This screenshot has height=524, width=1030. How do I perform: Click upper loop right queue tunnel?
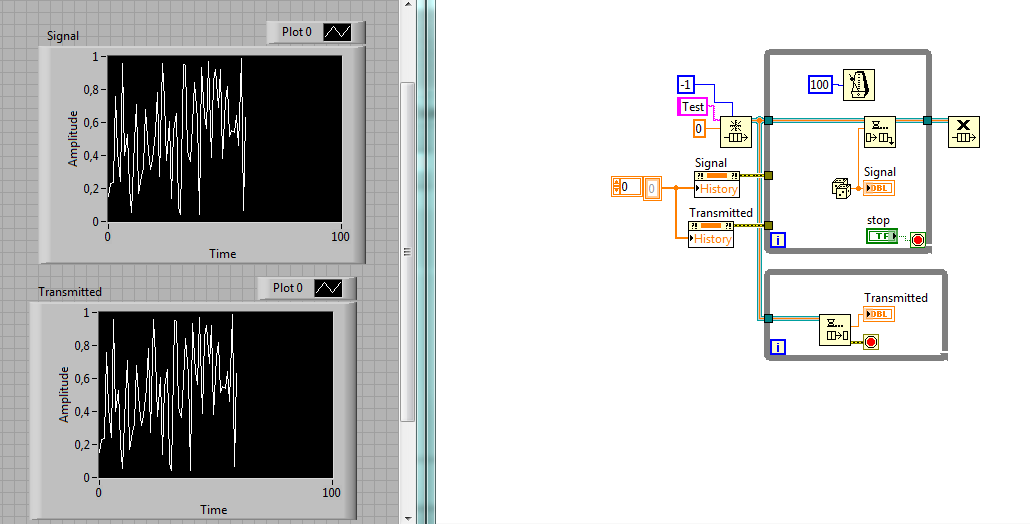(927, 120)
